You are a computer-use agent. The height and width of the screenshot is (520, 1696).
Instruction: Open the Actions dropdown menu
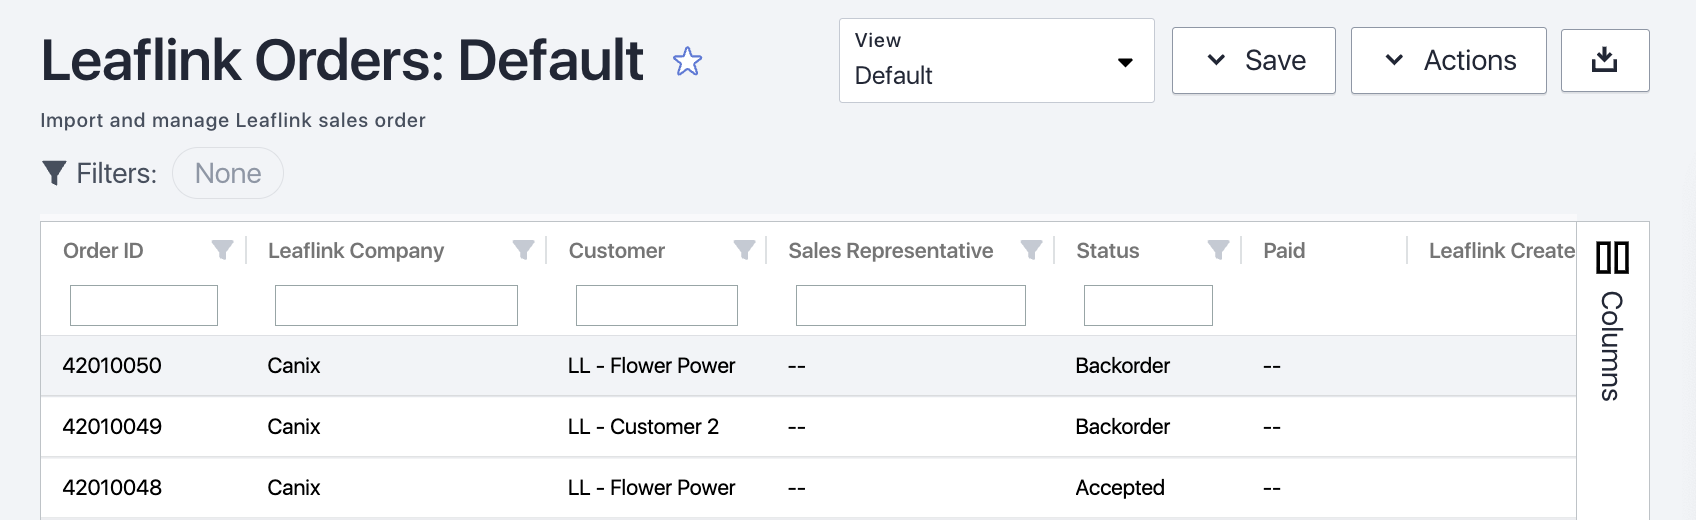(x=1448, y=61)
